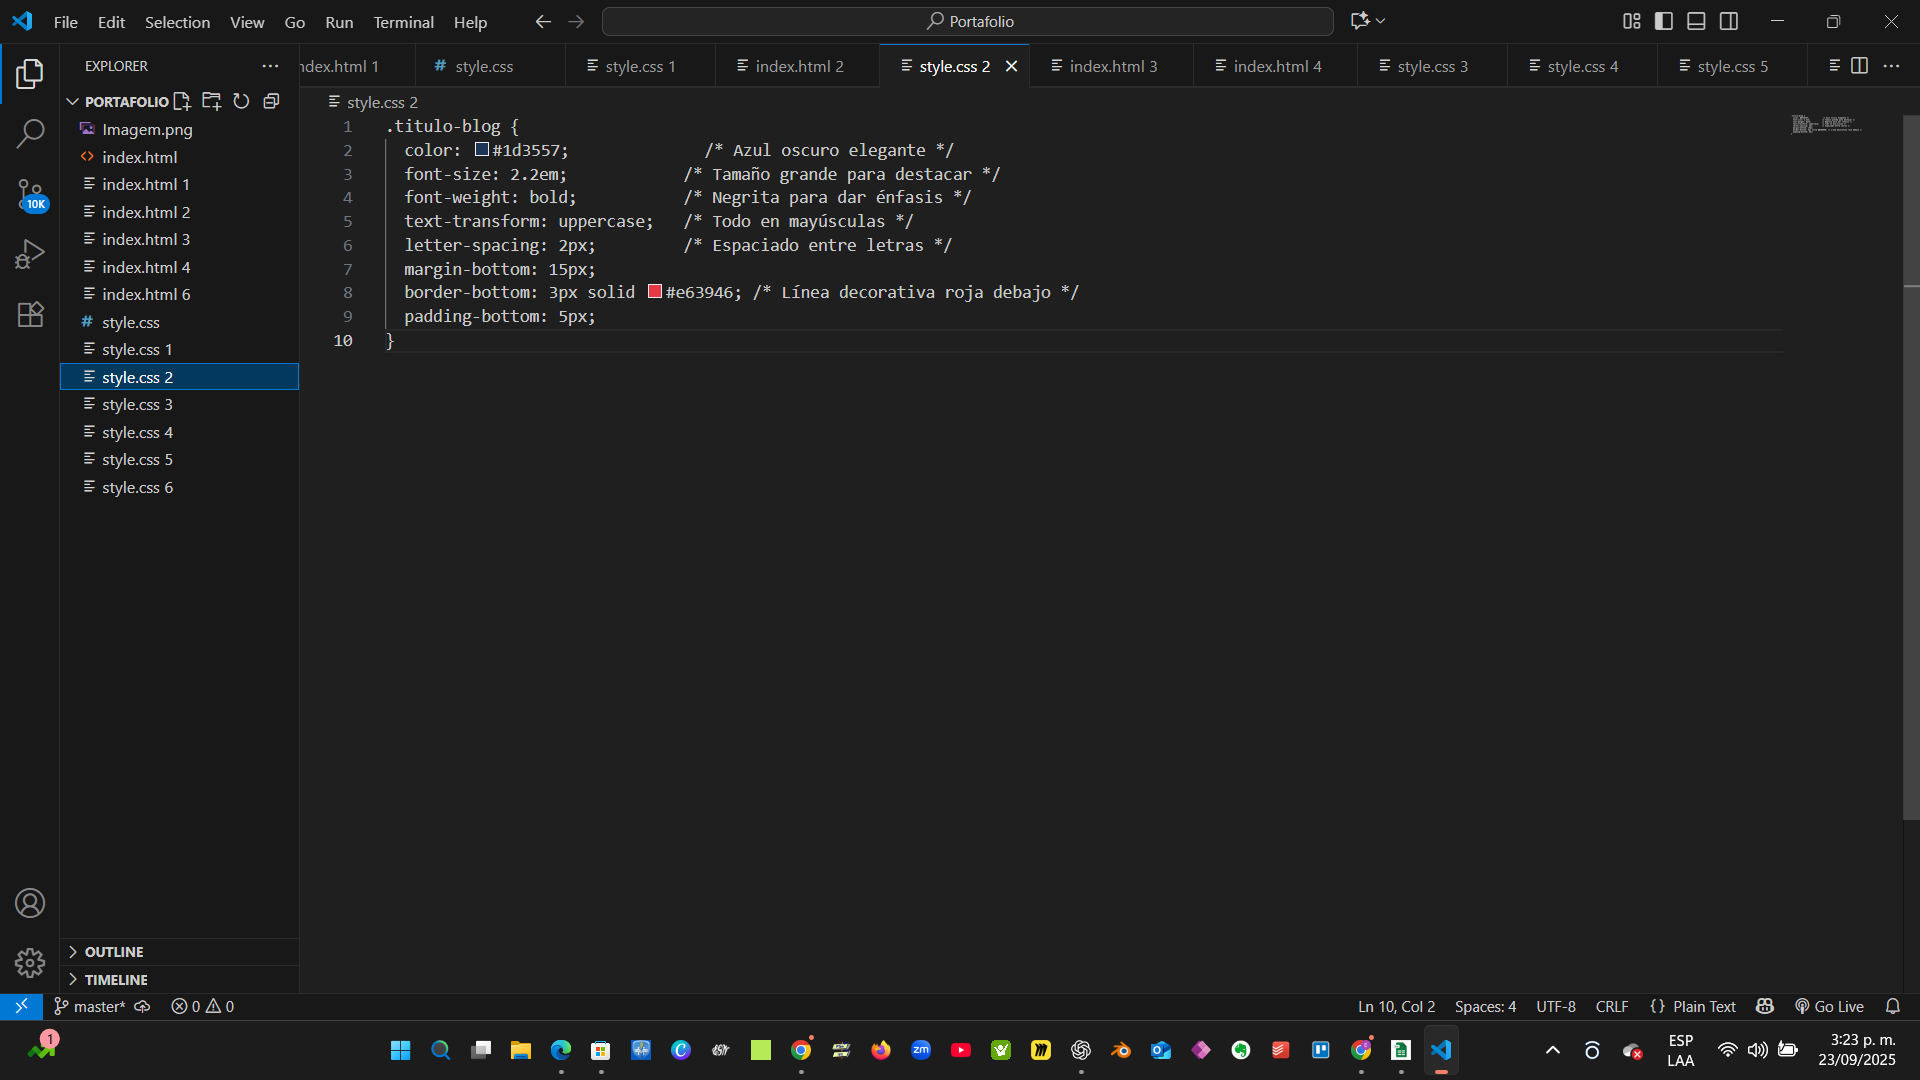This screenshot has width=1920, height=1080.
Task: Switch to the index.html 4 tab
Action: [1276, 66]
